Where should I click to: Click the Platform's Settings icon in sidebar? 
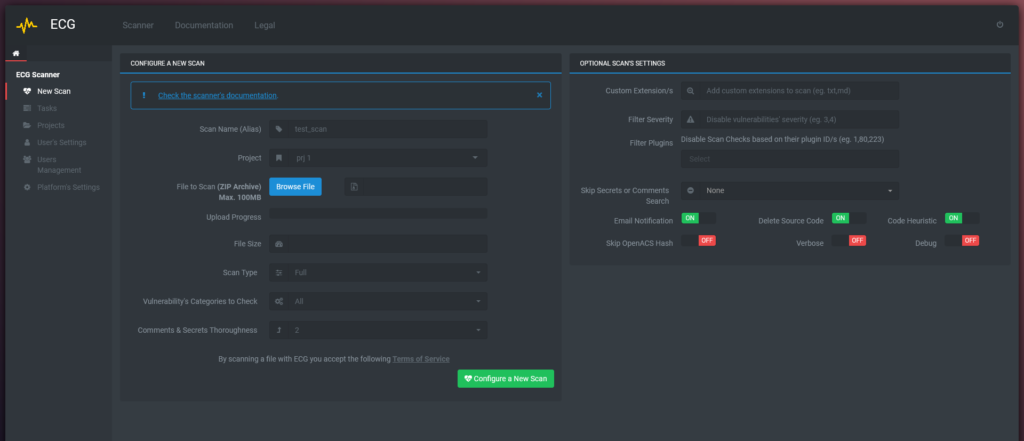[27, 187]
